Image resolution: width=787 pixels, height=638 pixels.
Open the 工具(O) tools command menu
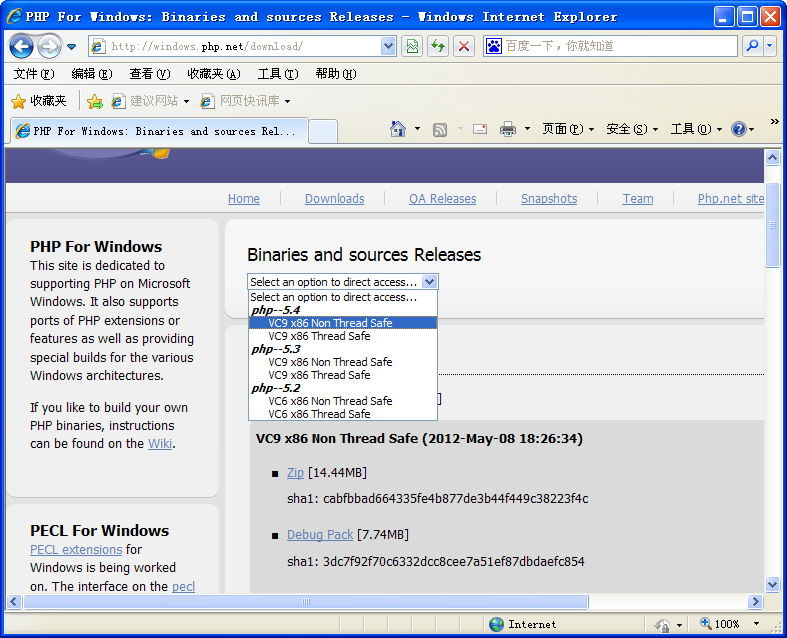point(697,130)
